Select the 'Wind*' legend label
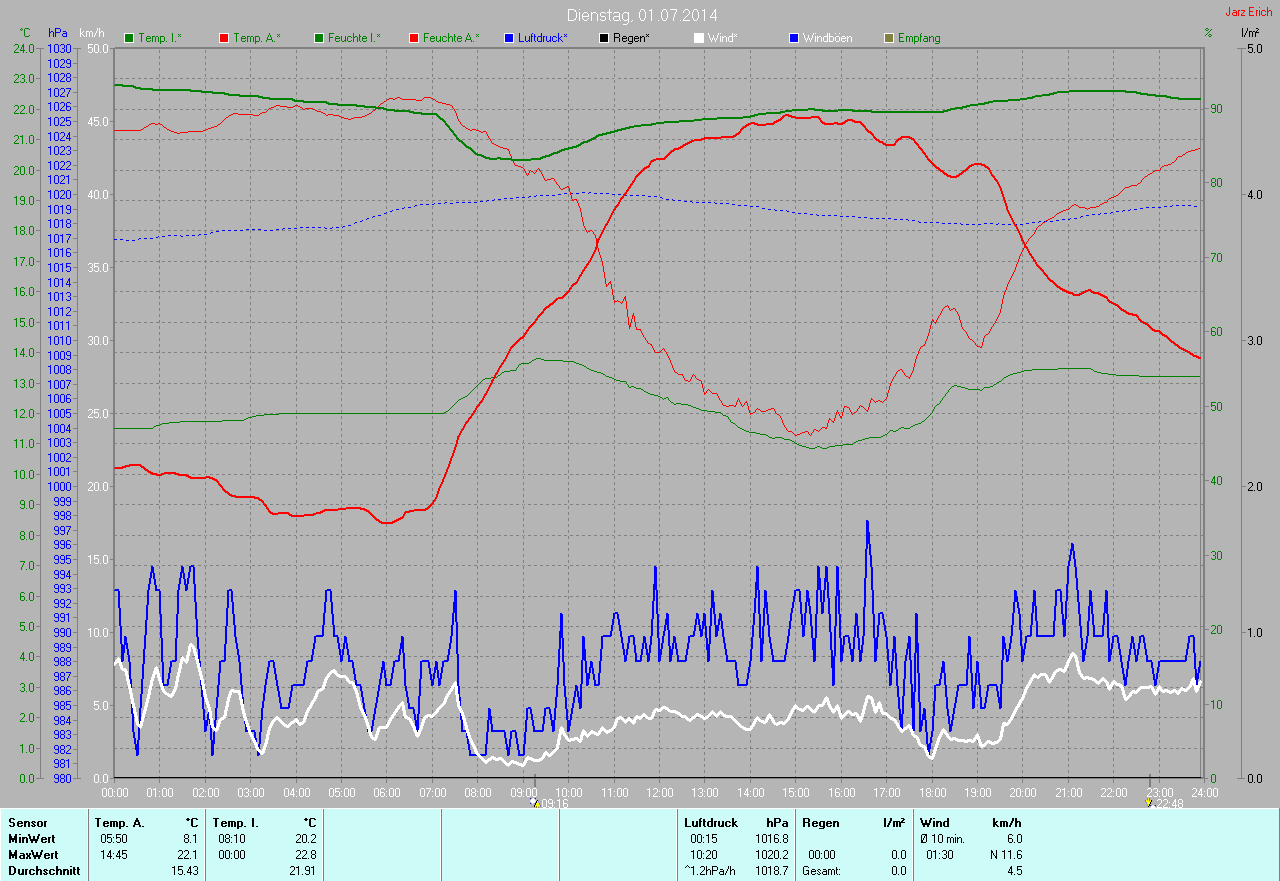Image resolution: width=1280 pixels, height=881 pixels. pyautogui.click(x=723, y=38)
